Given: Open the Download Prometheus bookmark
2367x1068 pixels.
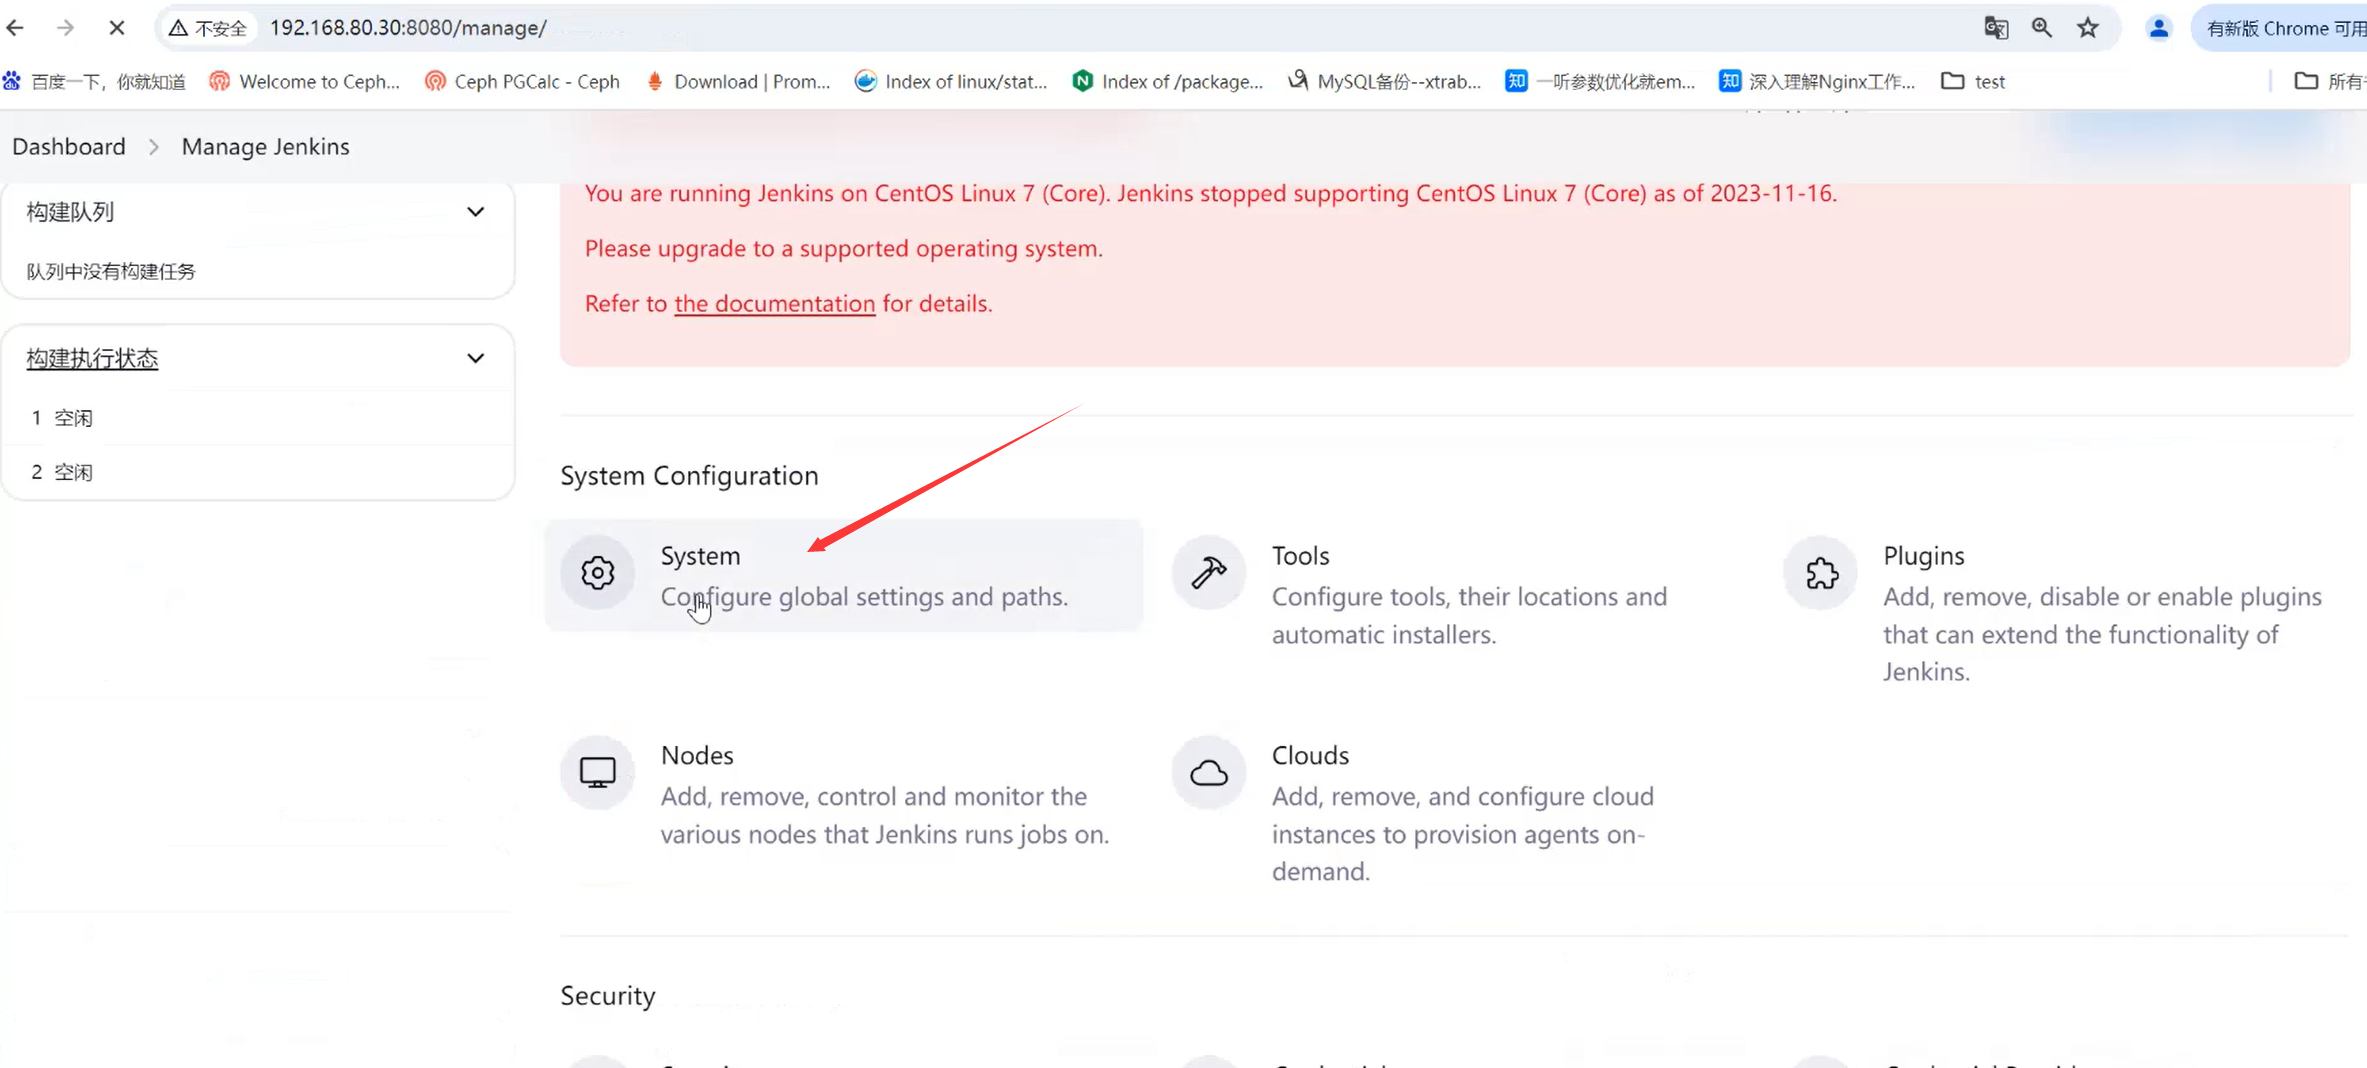Looking at the screenshot, I should [739, 82].
